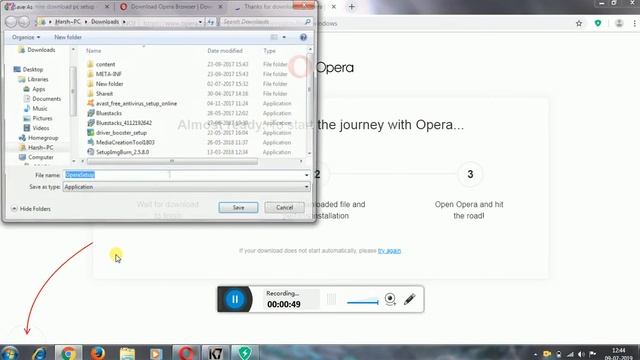
Task: Click the magnifier icon in Search Downloads
Action: (x=307, y=22)
